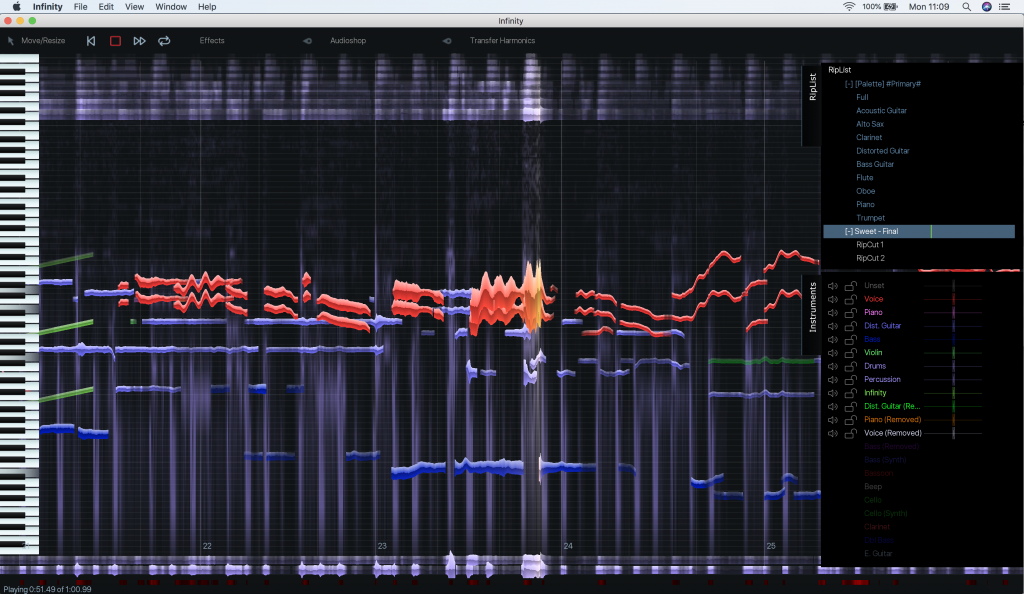
Task: Open the Edit menu
Action: click(x=106, y=7)
